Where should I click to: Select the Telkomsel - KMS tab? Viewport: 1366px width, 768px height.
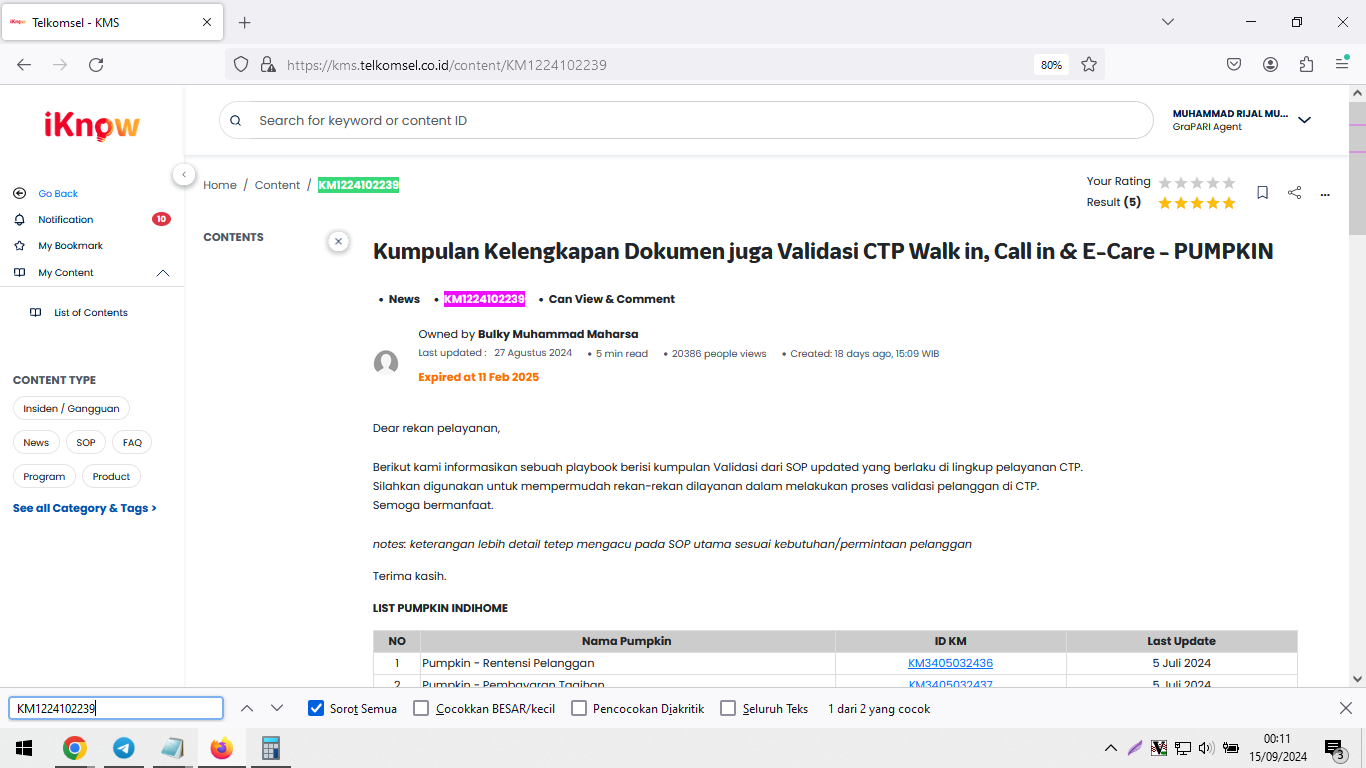click(113, 22)
